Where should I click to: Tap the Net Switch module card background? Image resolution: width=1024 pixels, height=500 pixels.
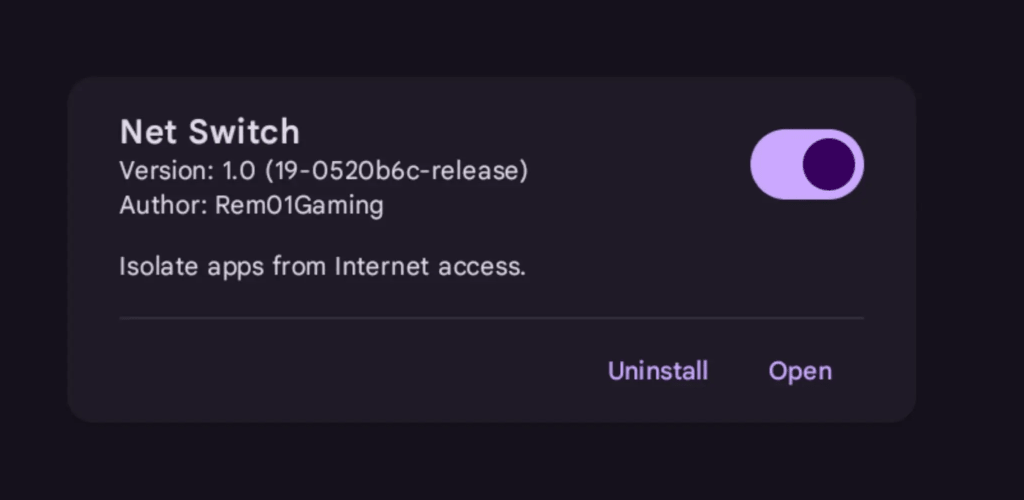(400, 370)
